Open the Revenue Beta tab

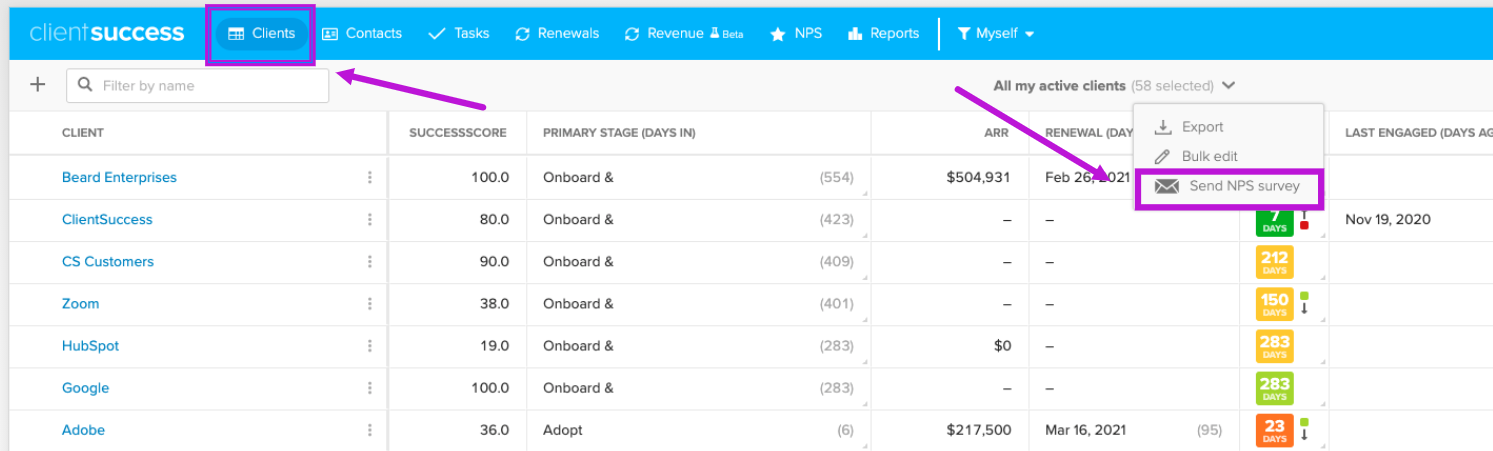coord(684,33)
